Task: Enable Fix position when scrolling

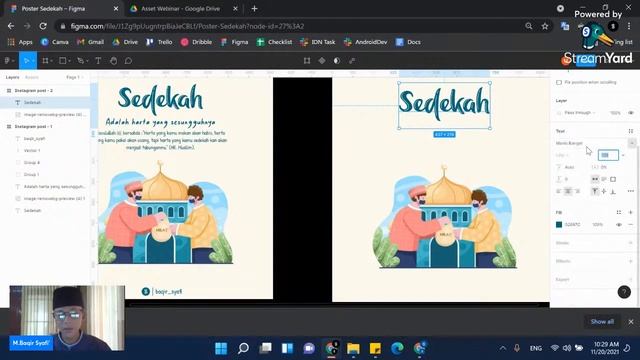Action: [559, 82]
